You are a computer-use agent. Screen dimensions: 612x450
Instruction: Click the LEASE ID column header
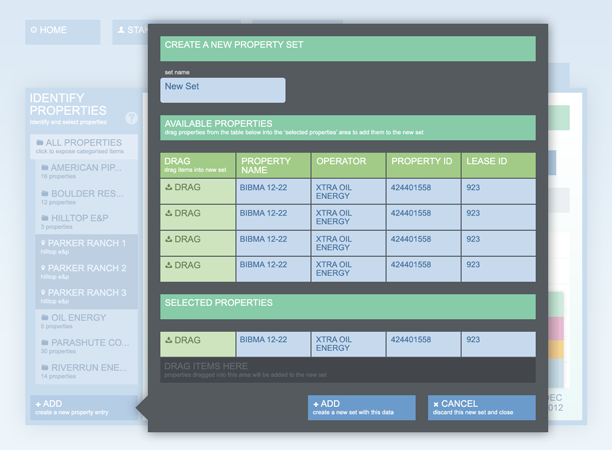tap(498, 165)
